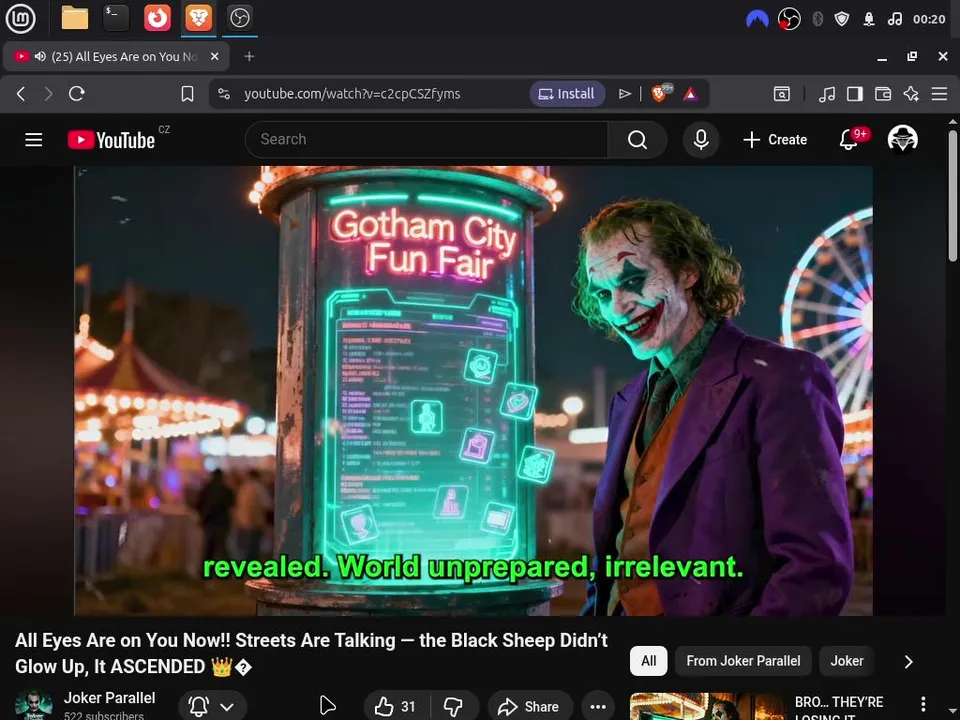Open Brave Shields lion icon

coord(660,94)
